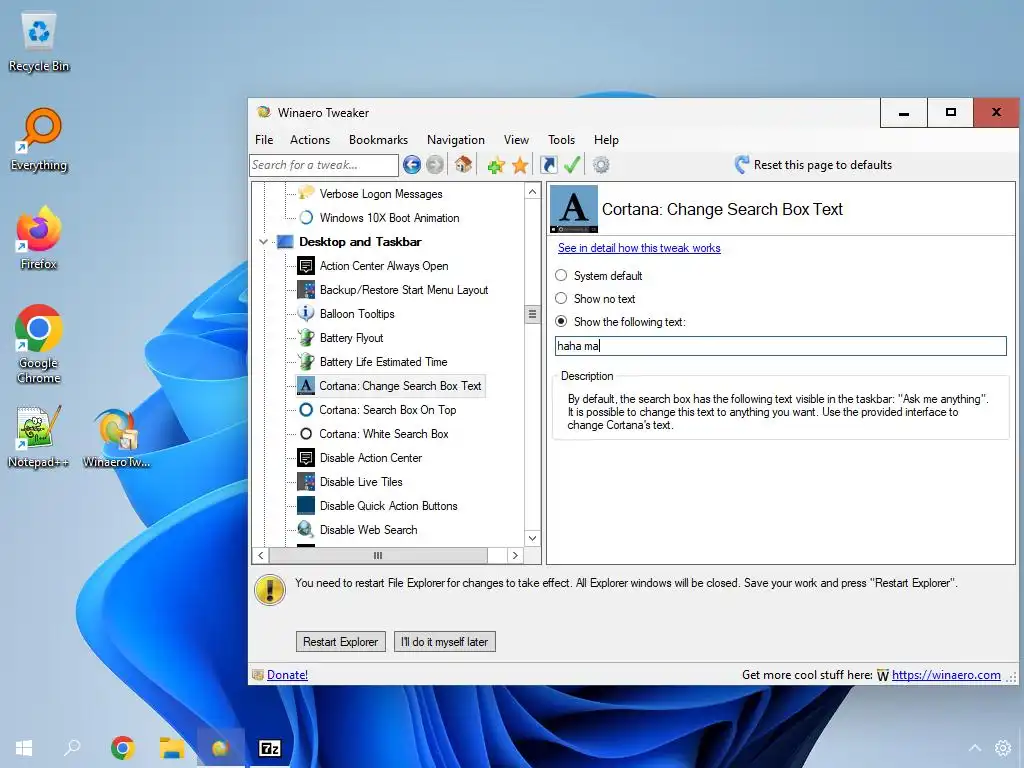
Task: Select Balloon Tooltips tweak
Action: (x=357, y=314)
